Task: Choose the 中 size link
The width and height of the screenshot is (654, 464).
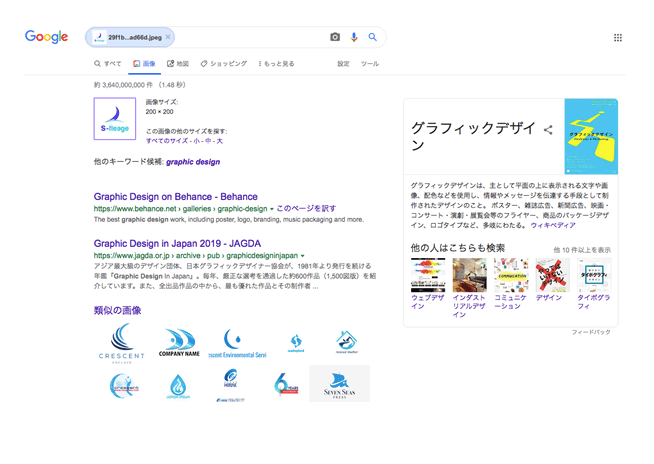Action: click(208, 141)
